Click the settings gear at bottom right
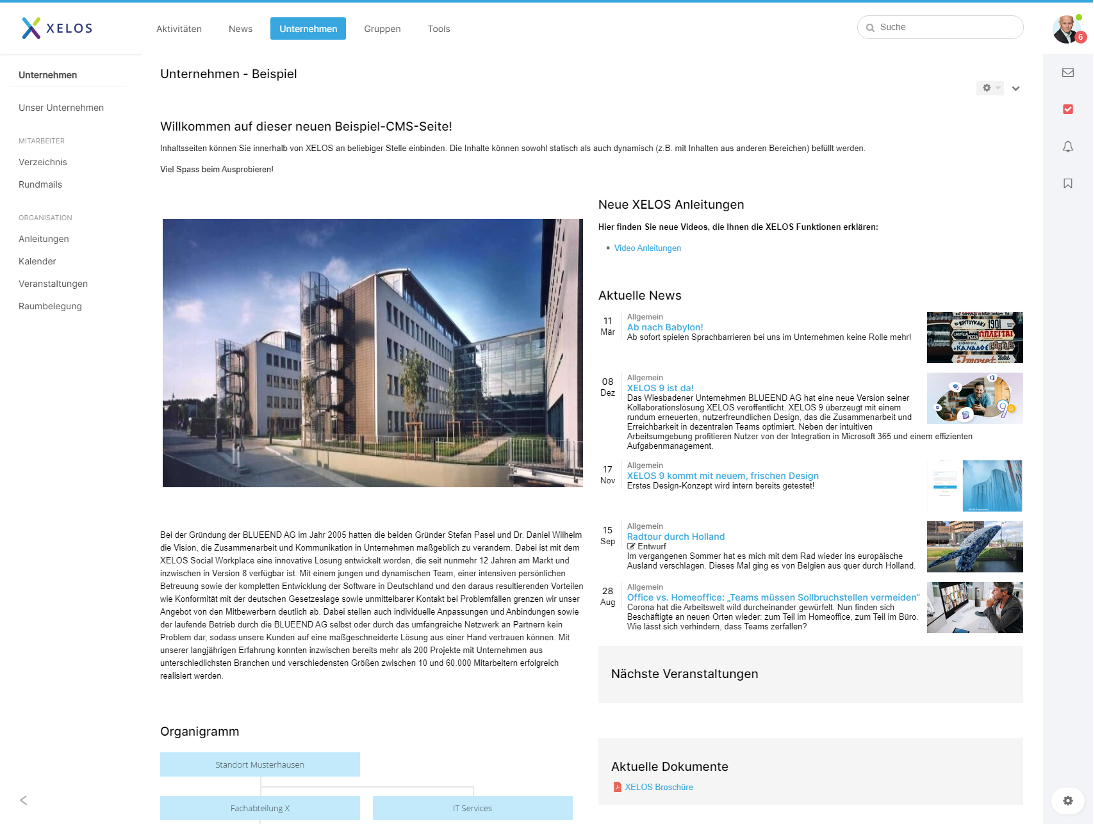Viewport: 1094px width, 824px height. (x=1068, y=801)
